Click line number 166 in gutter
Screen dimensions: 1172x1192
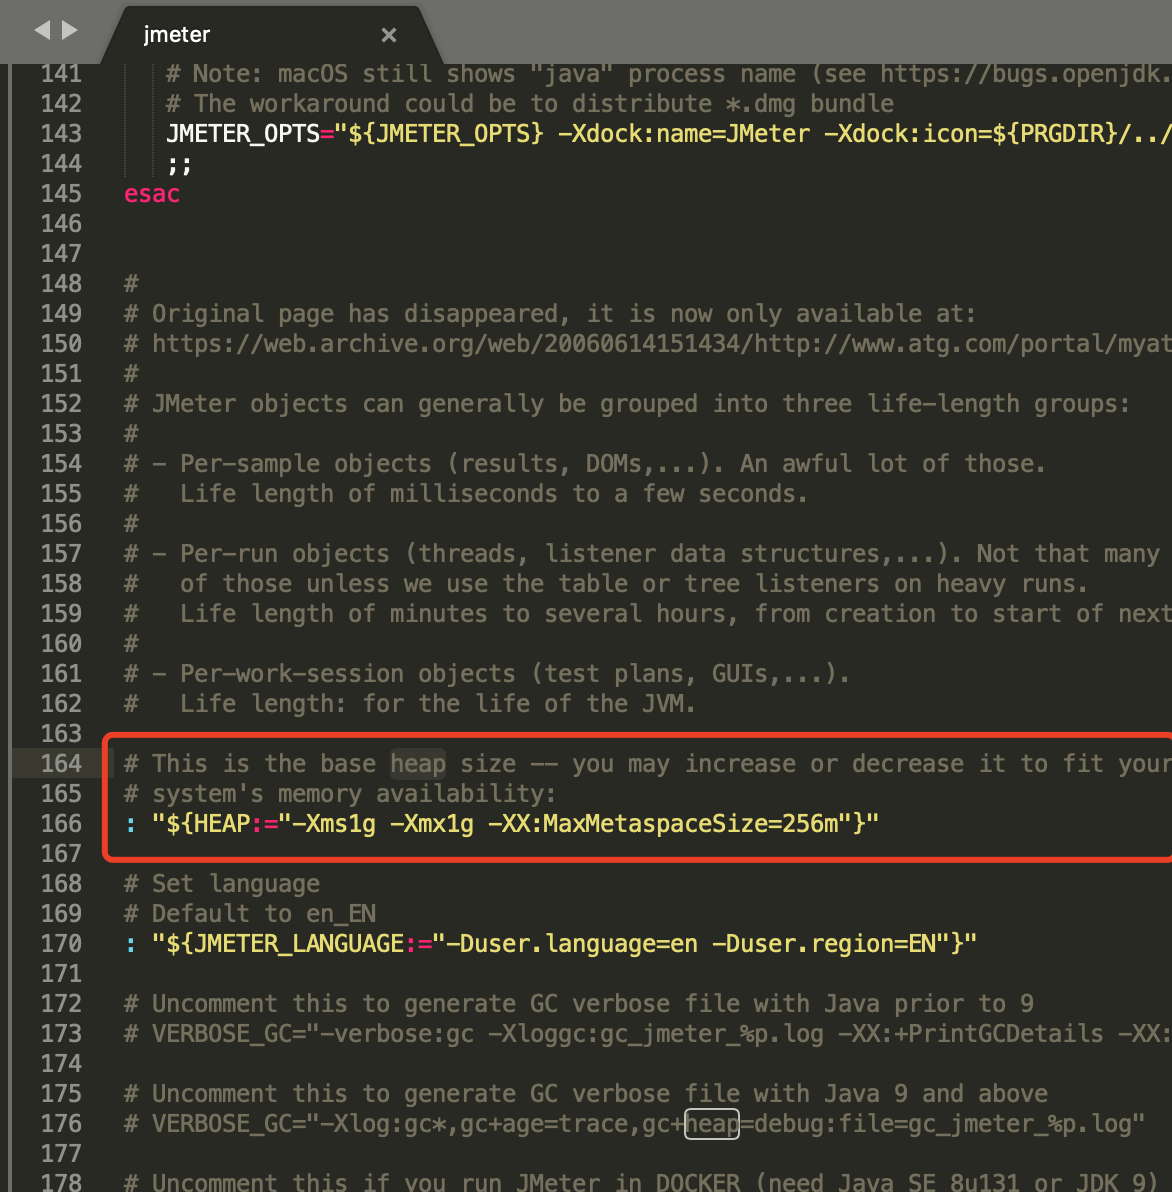(x=61, y=823)
